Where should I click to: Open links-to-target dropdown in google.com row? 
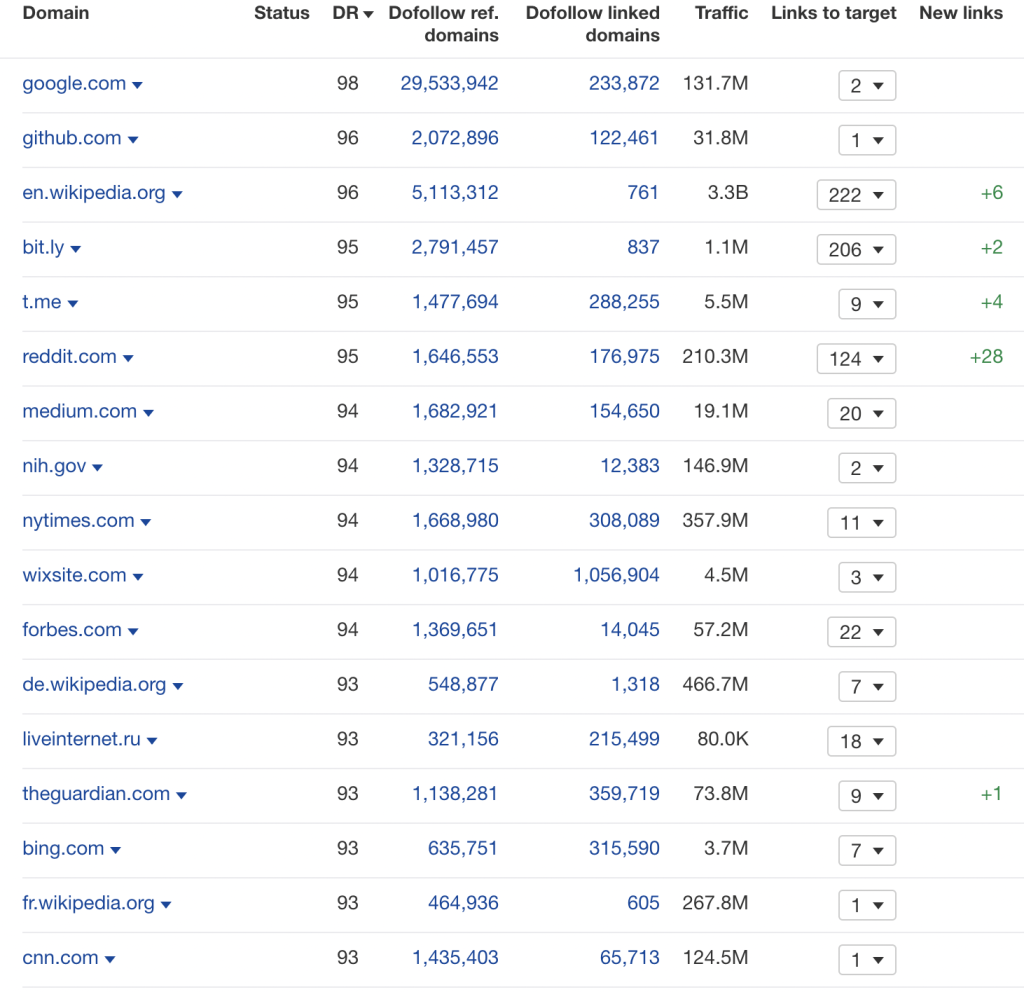tap(867, 86)
